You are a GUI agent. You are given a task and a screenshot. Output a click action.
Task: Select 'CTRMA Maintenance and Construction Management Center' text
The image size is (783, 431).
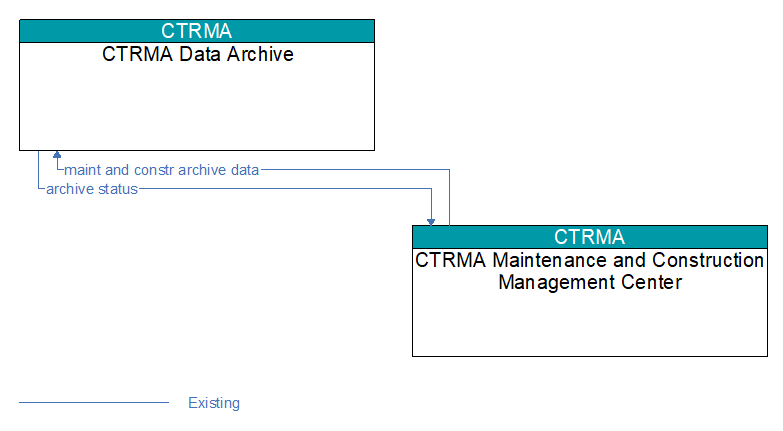[x=590, y=271]
